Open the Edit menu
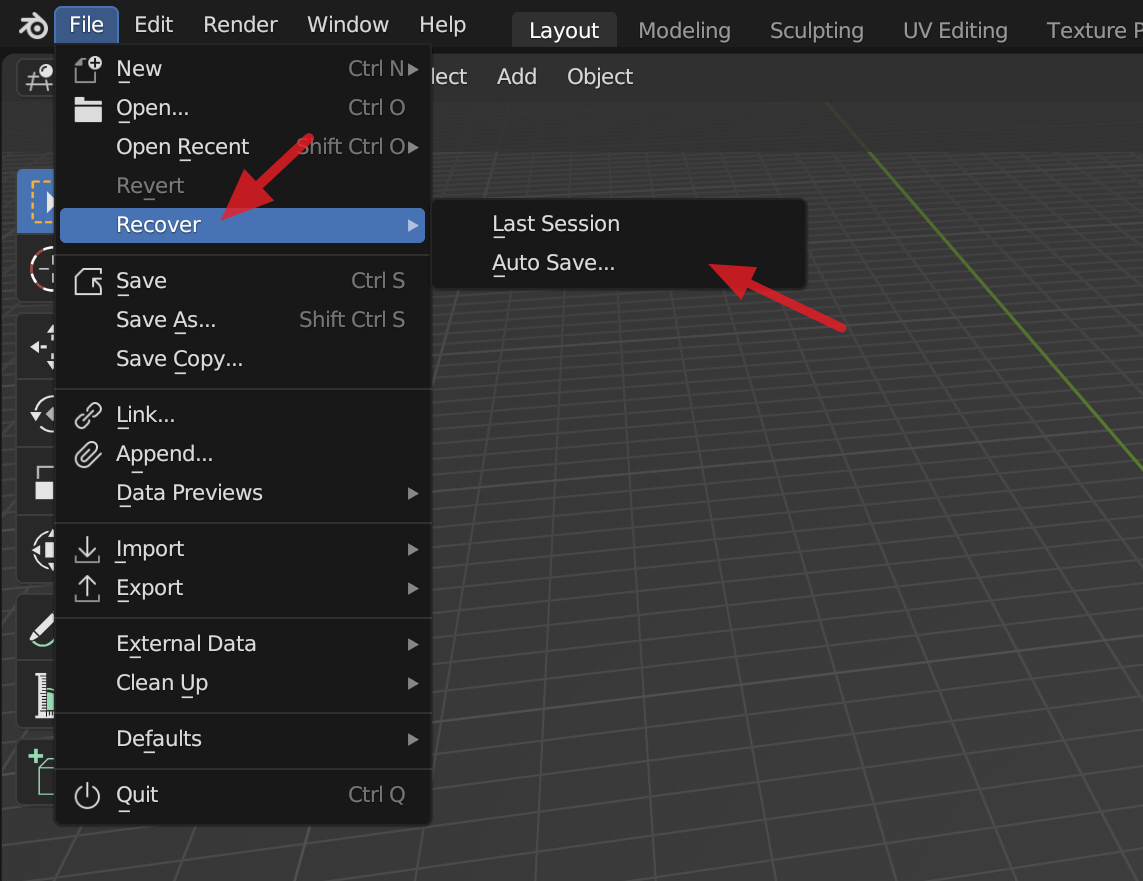 coord(154,25)
